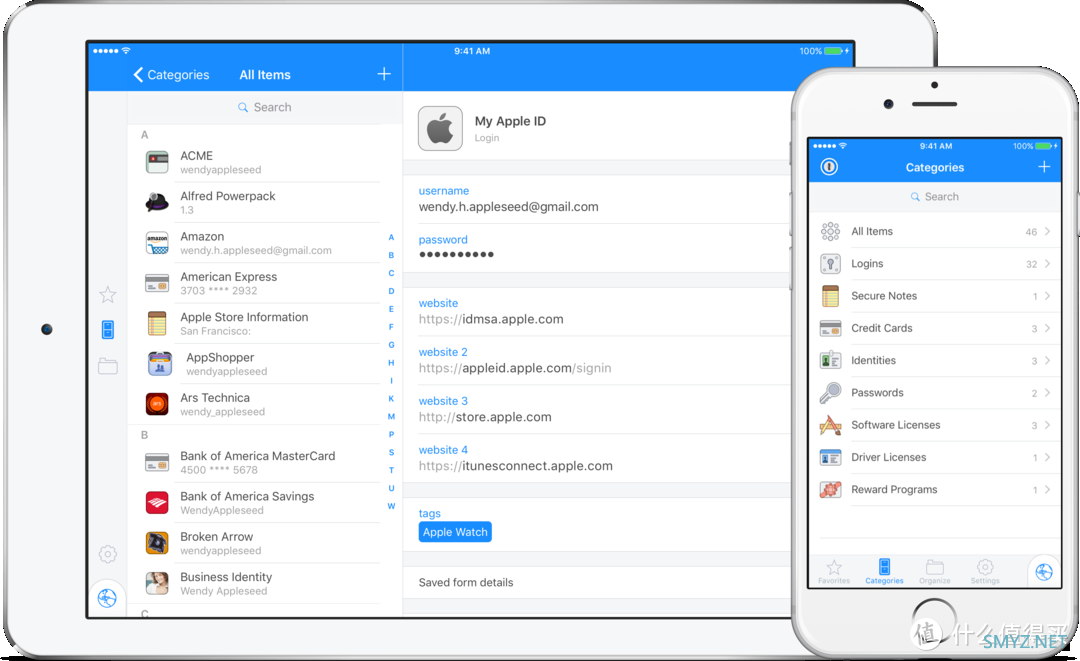Expand Software Licenses chevron on iPhone

pyautogui.click(x=1048, y=425)
